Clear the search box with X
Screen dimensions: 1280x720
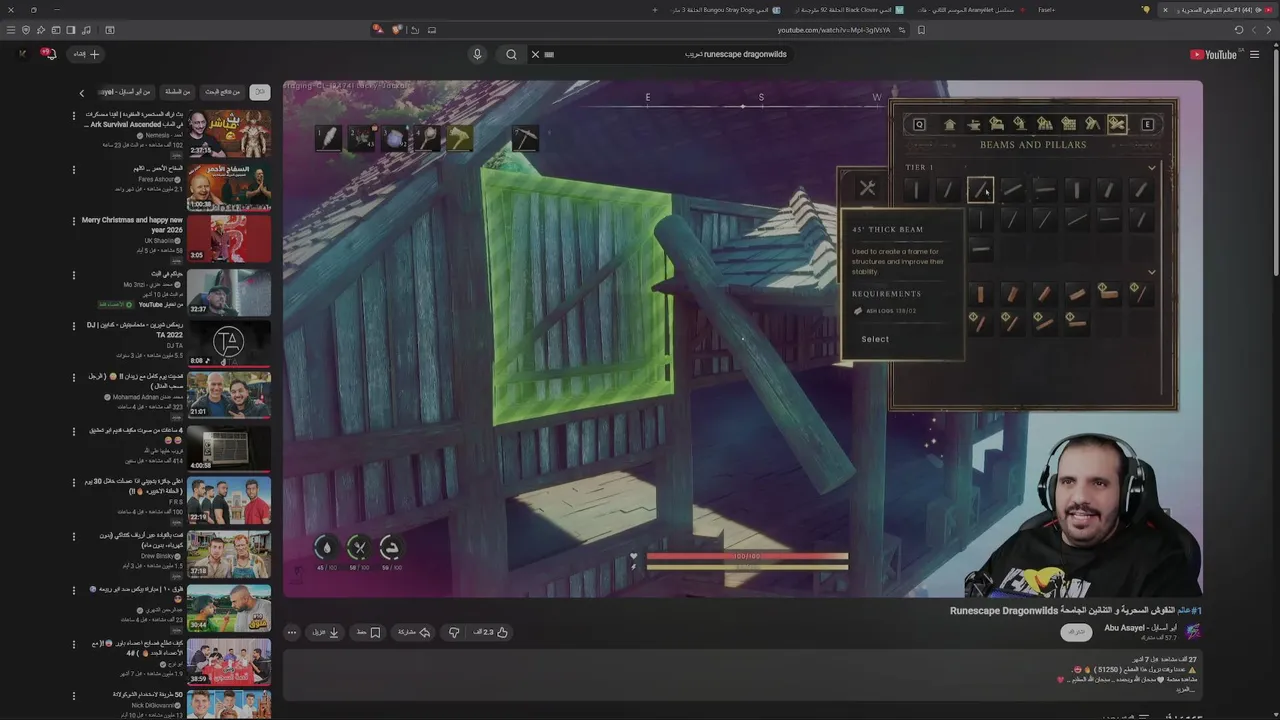535,54
